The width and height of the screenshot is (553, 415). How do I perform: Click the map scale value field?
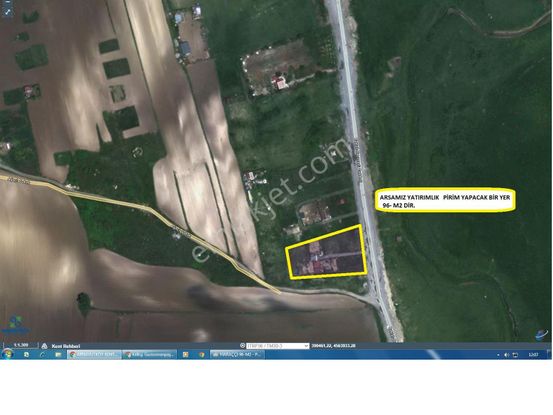(21, 345)
